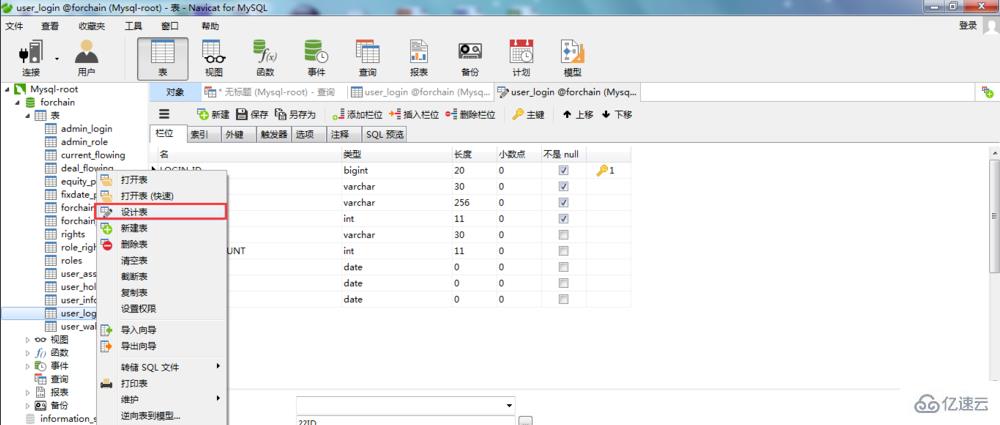The height and width of the screenshot is (425, 1000).
Task: Set 主键 primary key
Action: click(529, 114)
